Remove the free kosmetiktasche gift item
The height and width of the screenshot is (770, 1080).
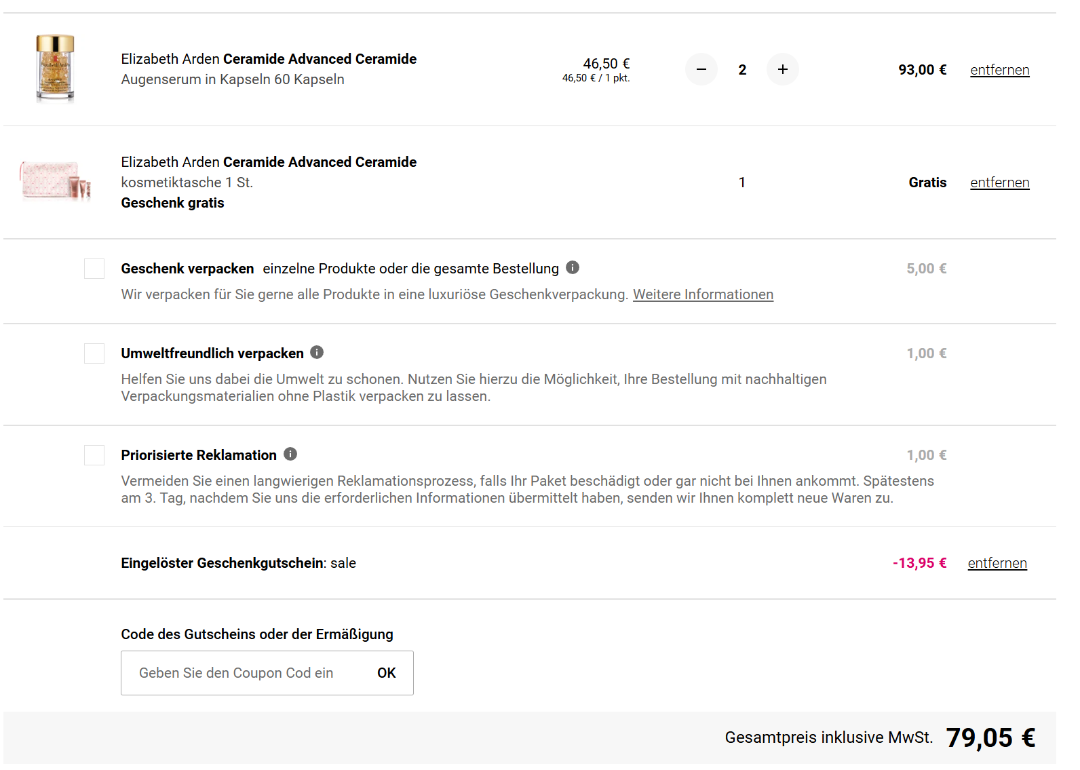pyautogui.click(x=999, y=183)
